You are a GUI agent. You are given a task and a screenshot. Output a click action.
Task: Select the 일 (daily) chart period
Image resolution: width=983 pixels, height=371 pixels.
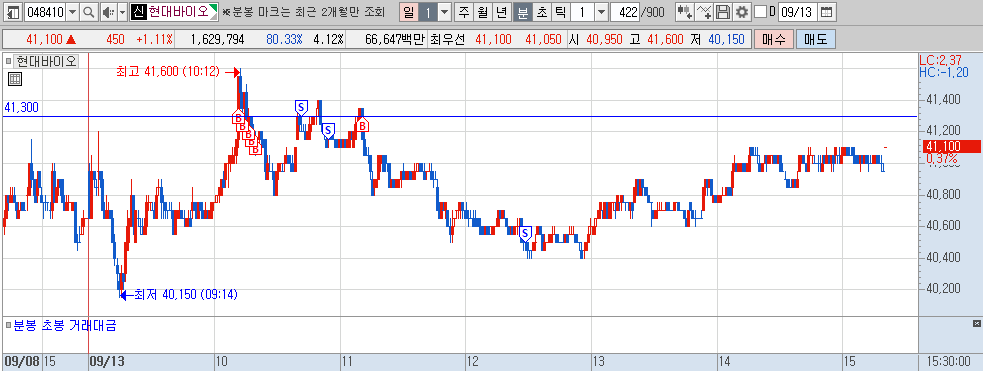click(x=409, y=12)
